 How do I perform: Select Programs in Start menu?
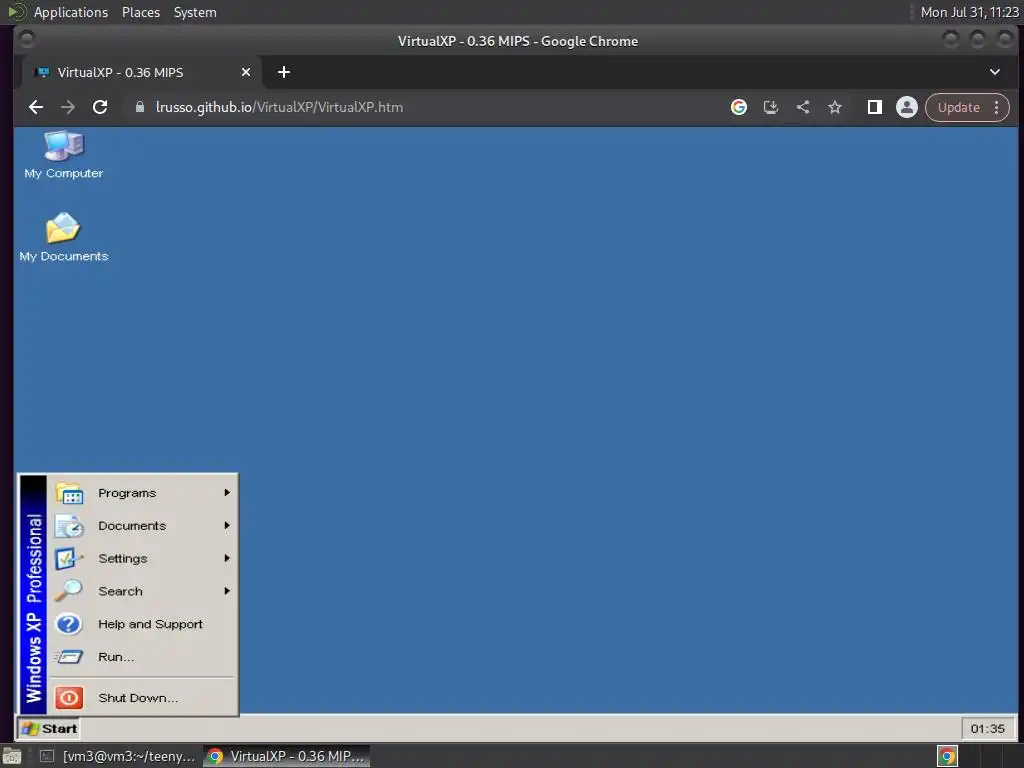click(142, 493)
